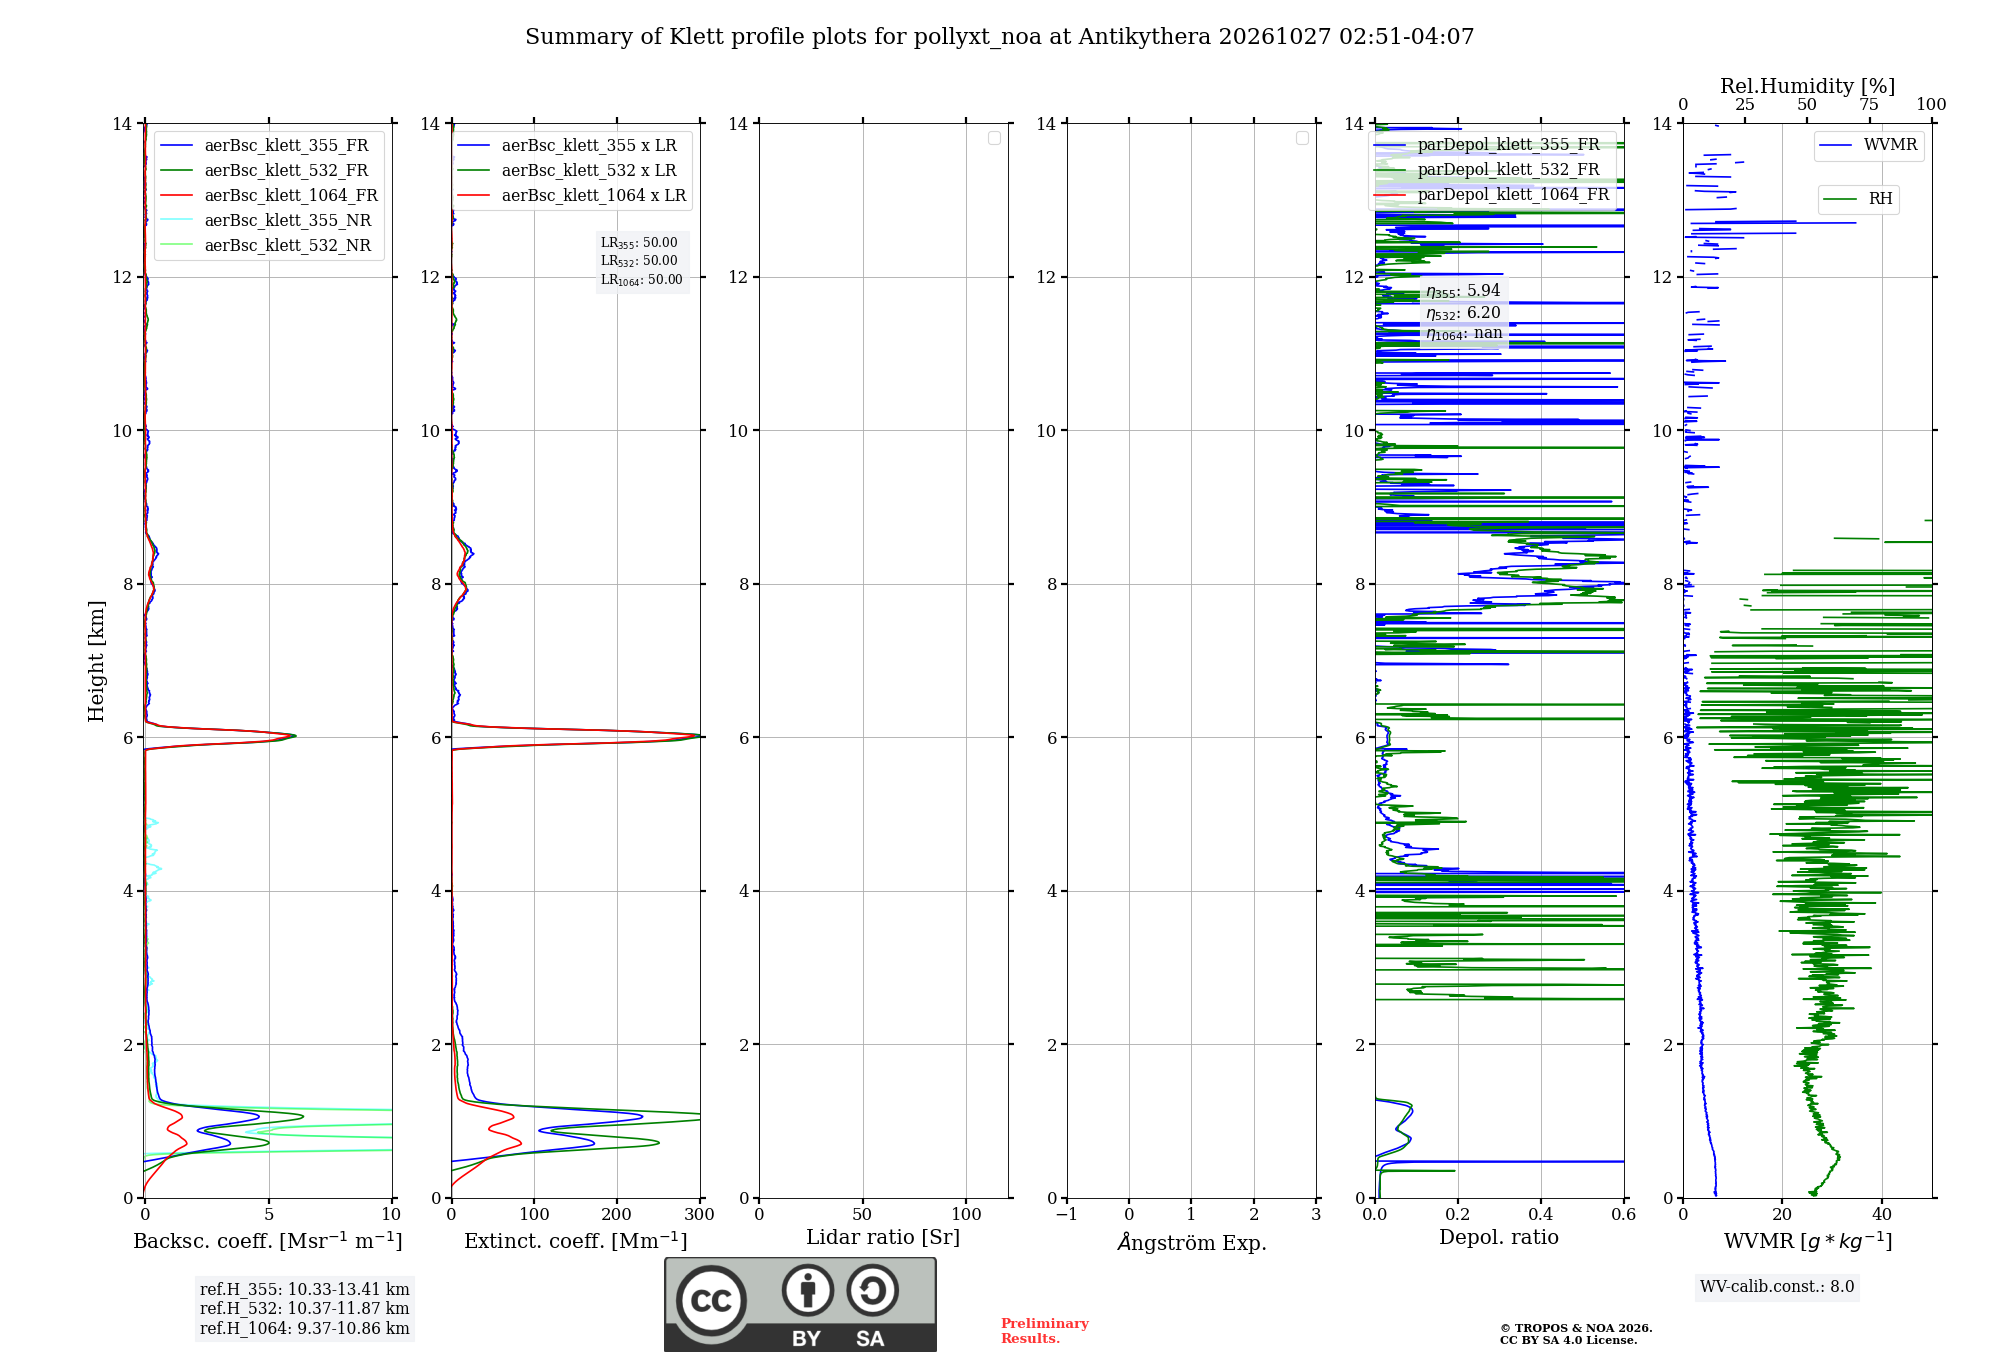Click the parDepol_klett_532_FR legend label
Screen dimensions: 2000x1360
(1508, 170)
